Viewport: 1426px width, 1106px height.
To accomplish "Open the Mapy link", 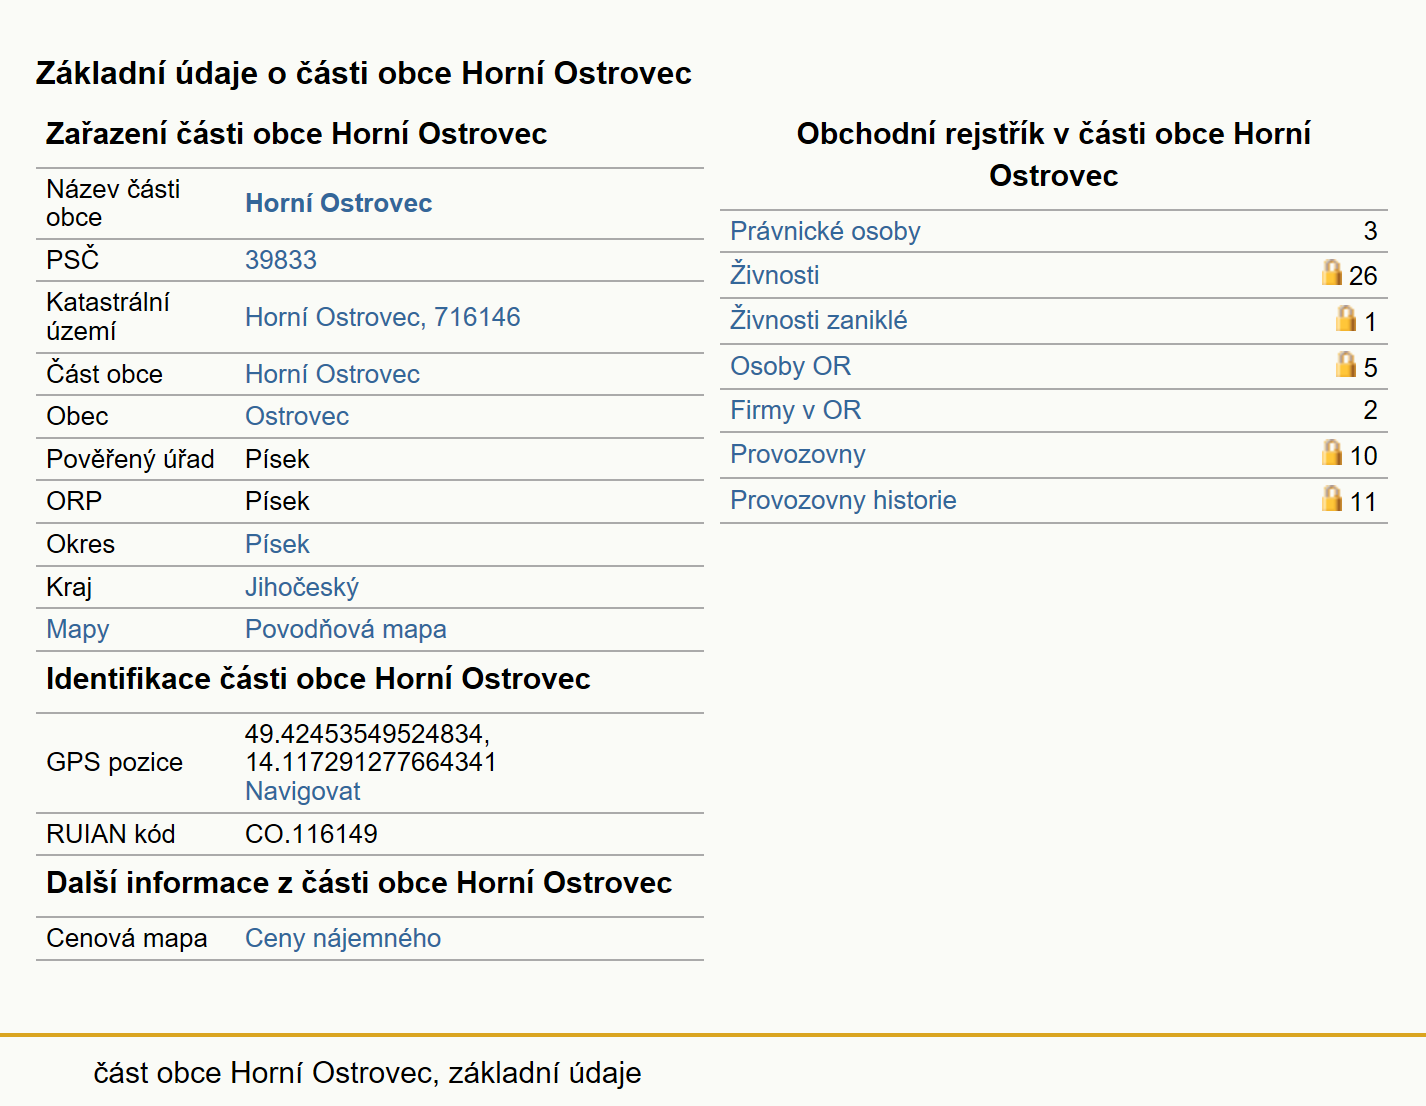I will point(78,629).
